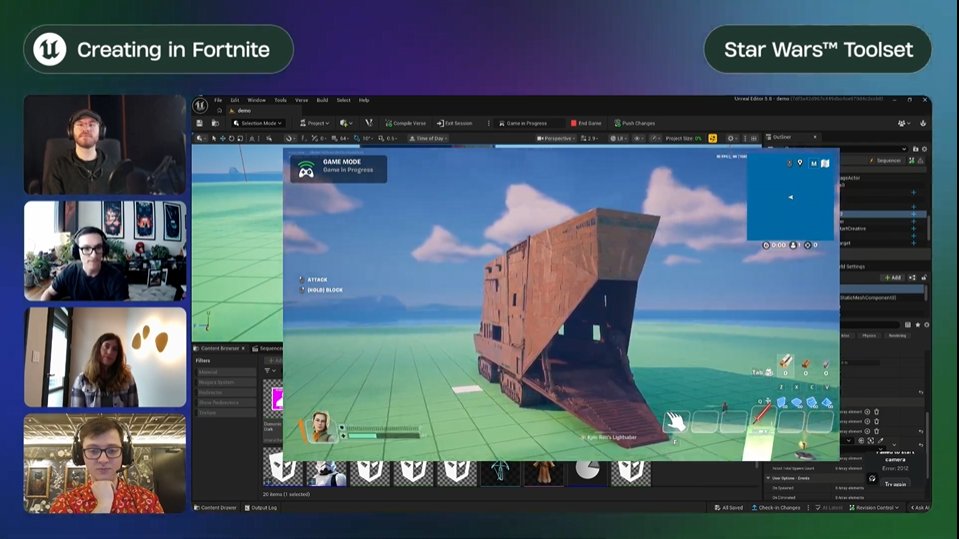
Task: Click the far-right toolbar platform icon
Action: (923, 123)
